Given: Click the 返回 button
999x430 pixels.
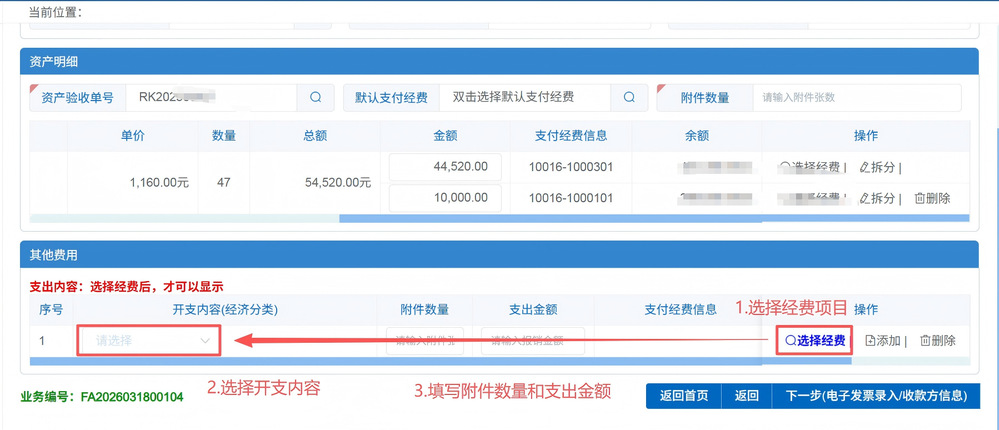Looking at the screenshot, I should click(x=746, y=396).
